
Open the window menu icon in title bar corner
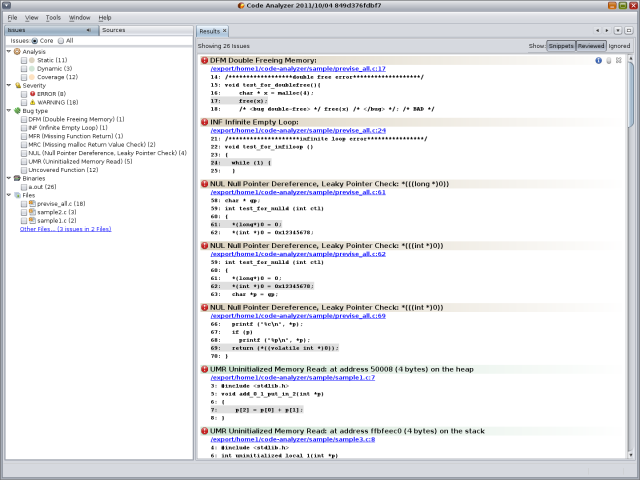tap(6, 5)
